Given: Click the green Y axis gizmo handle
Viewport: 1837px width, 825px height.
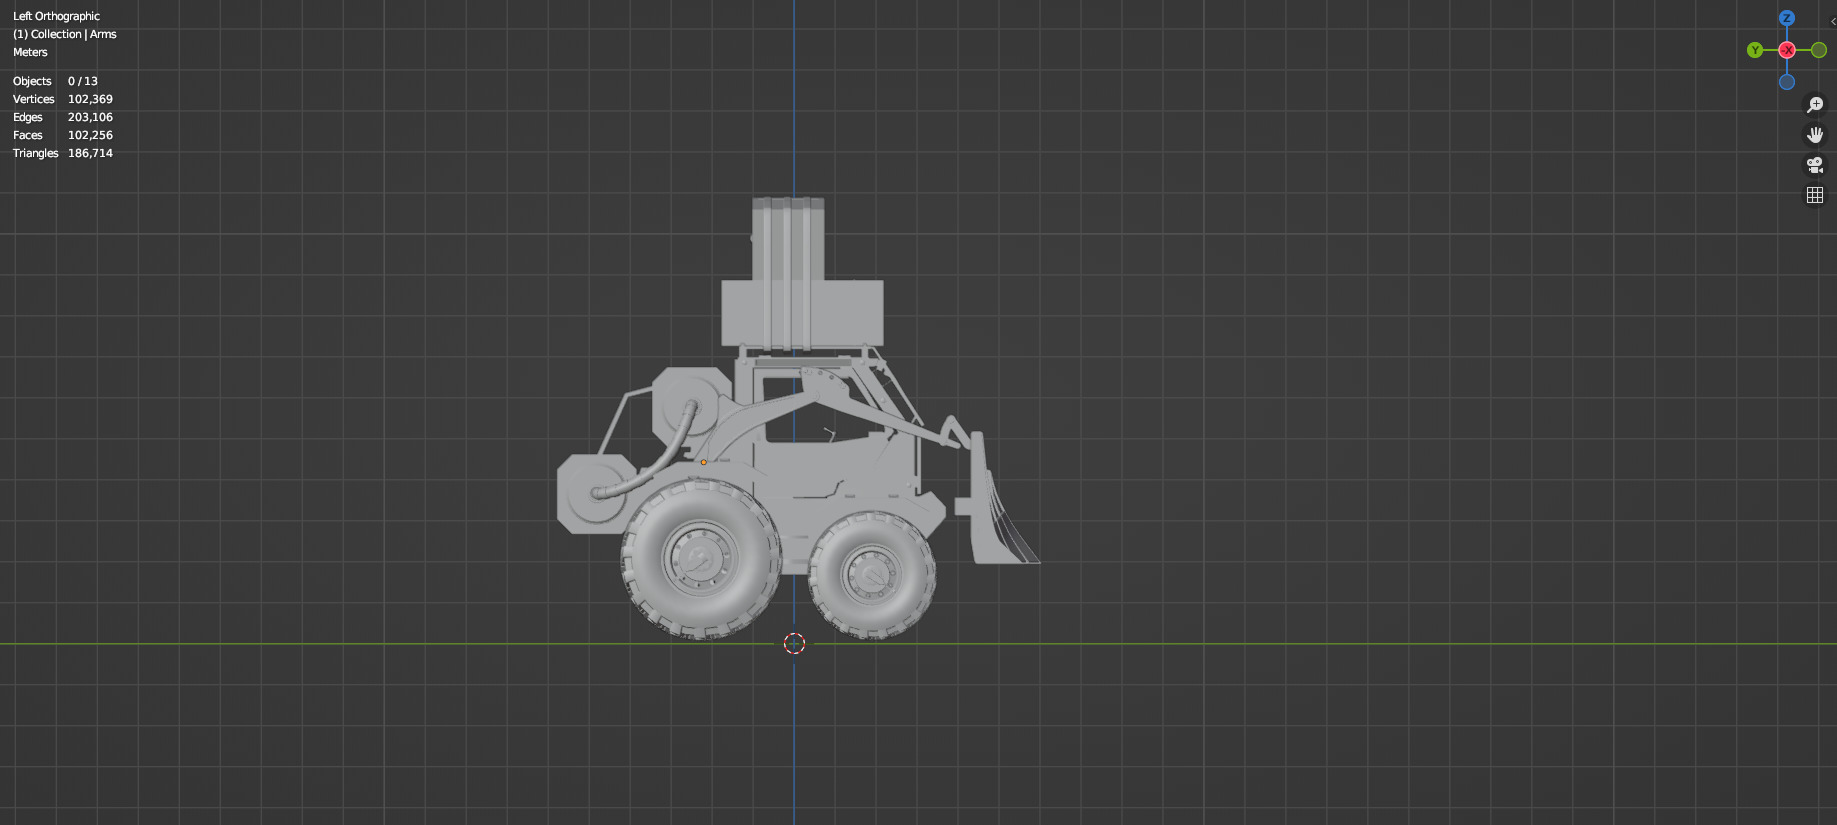Looking at the screenshot, I should pos(1755,50).
